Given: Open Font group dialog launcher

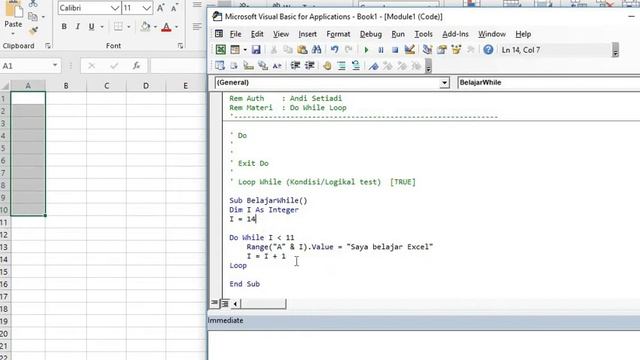Looking at the screenshot, I should coord(180,46).
